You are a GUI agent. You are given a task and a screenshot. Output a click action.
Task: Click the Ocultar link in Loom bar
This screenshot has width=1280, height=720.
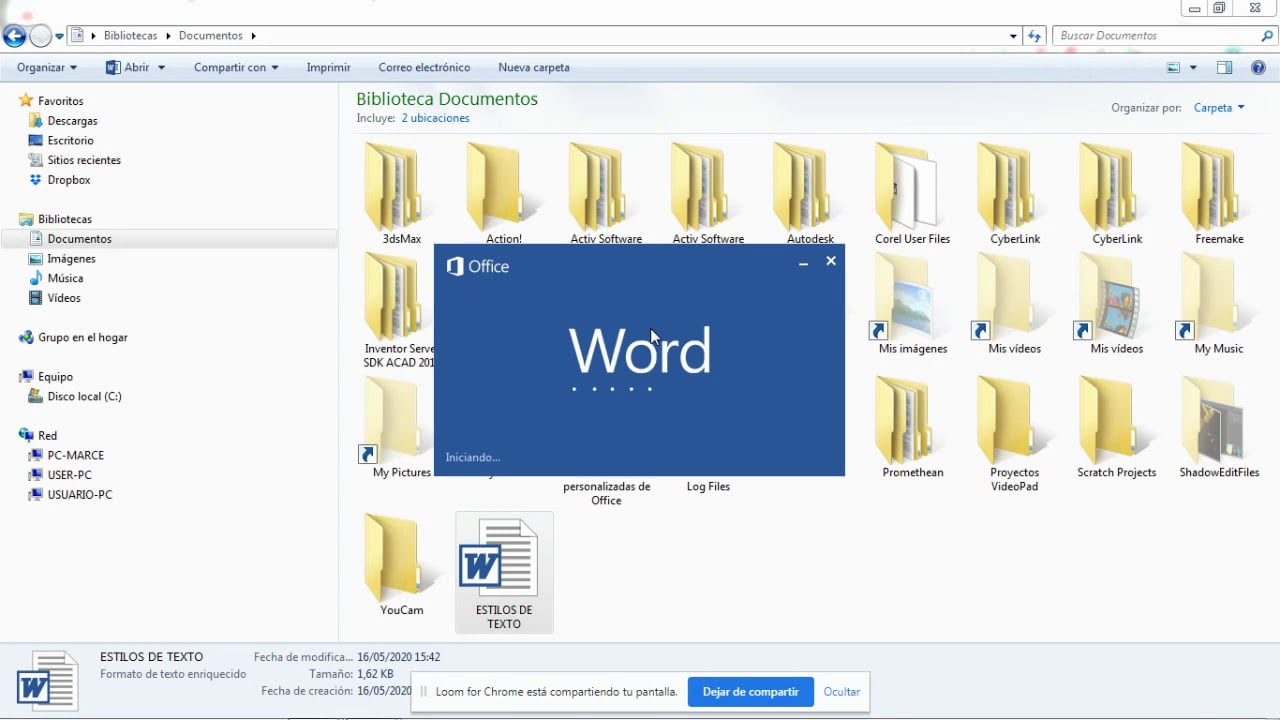click(842, 692)
